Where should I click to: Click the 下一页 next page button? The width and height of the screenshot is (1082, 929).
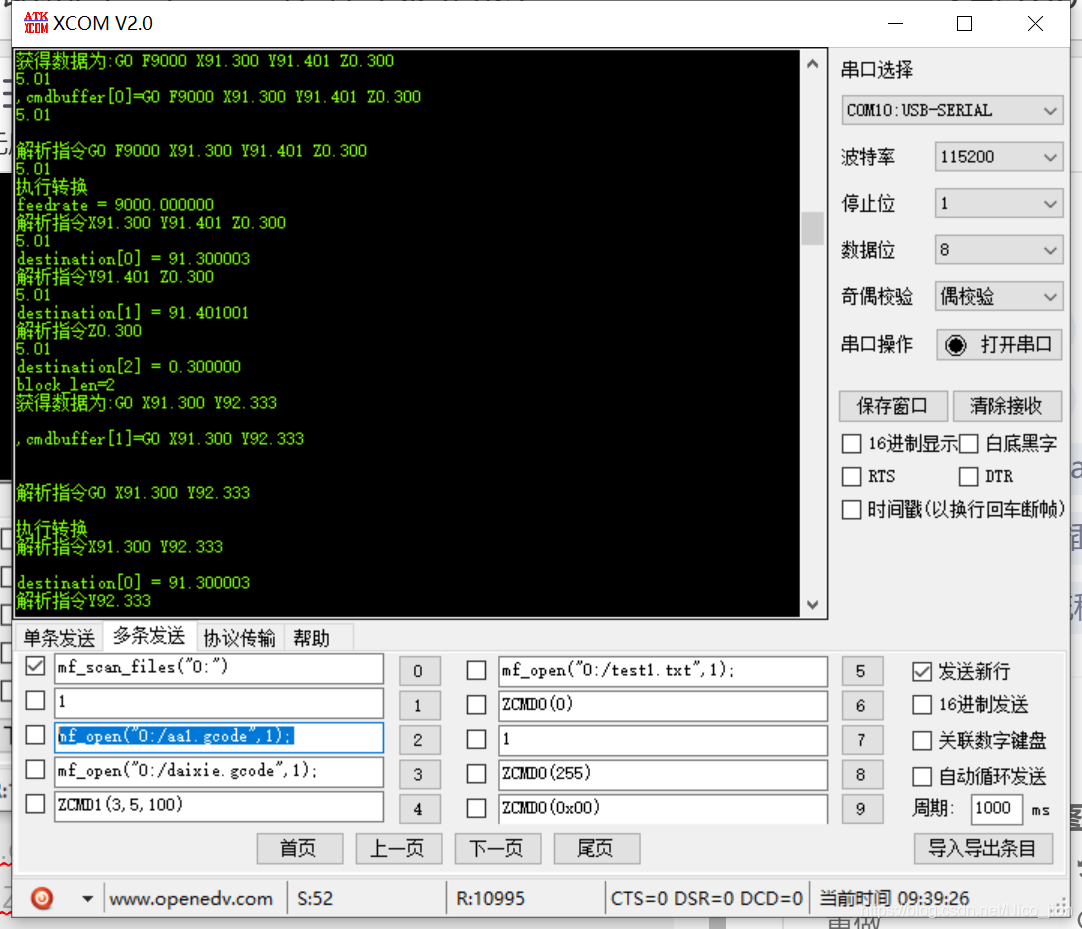498,848
